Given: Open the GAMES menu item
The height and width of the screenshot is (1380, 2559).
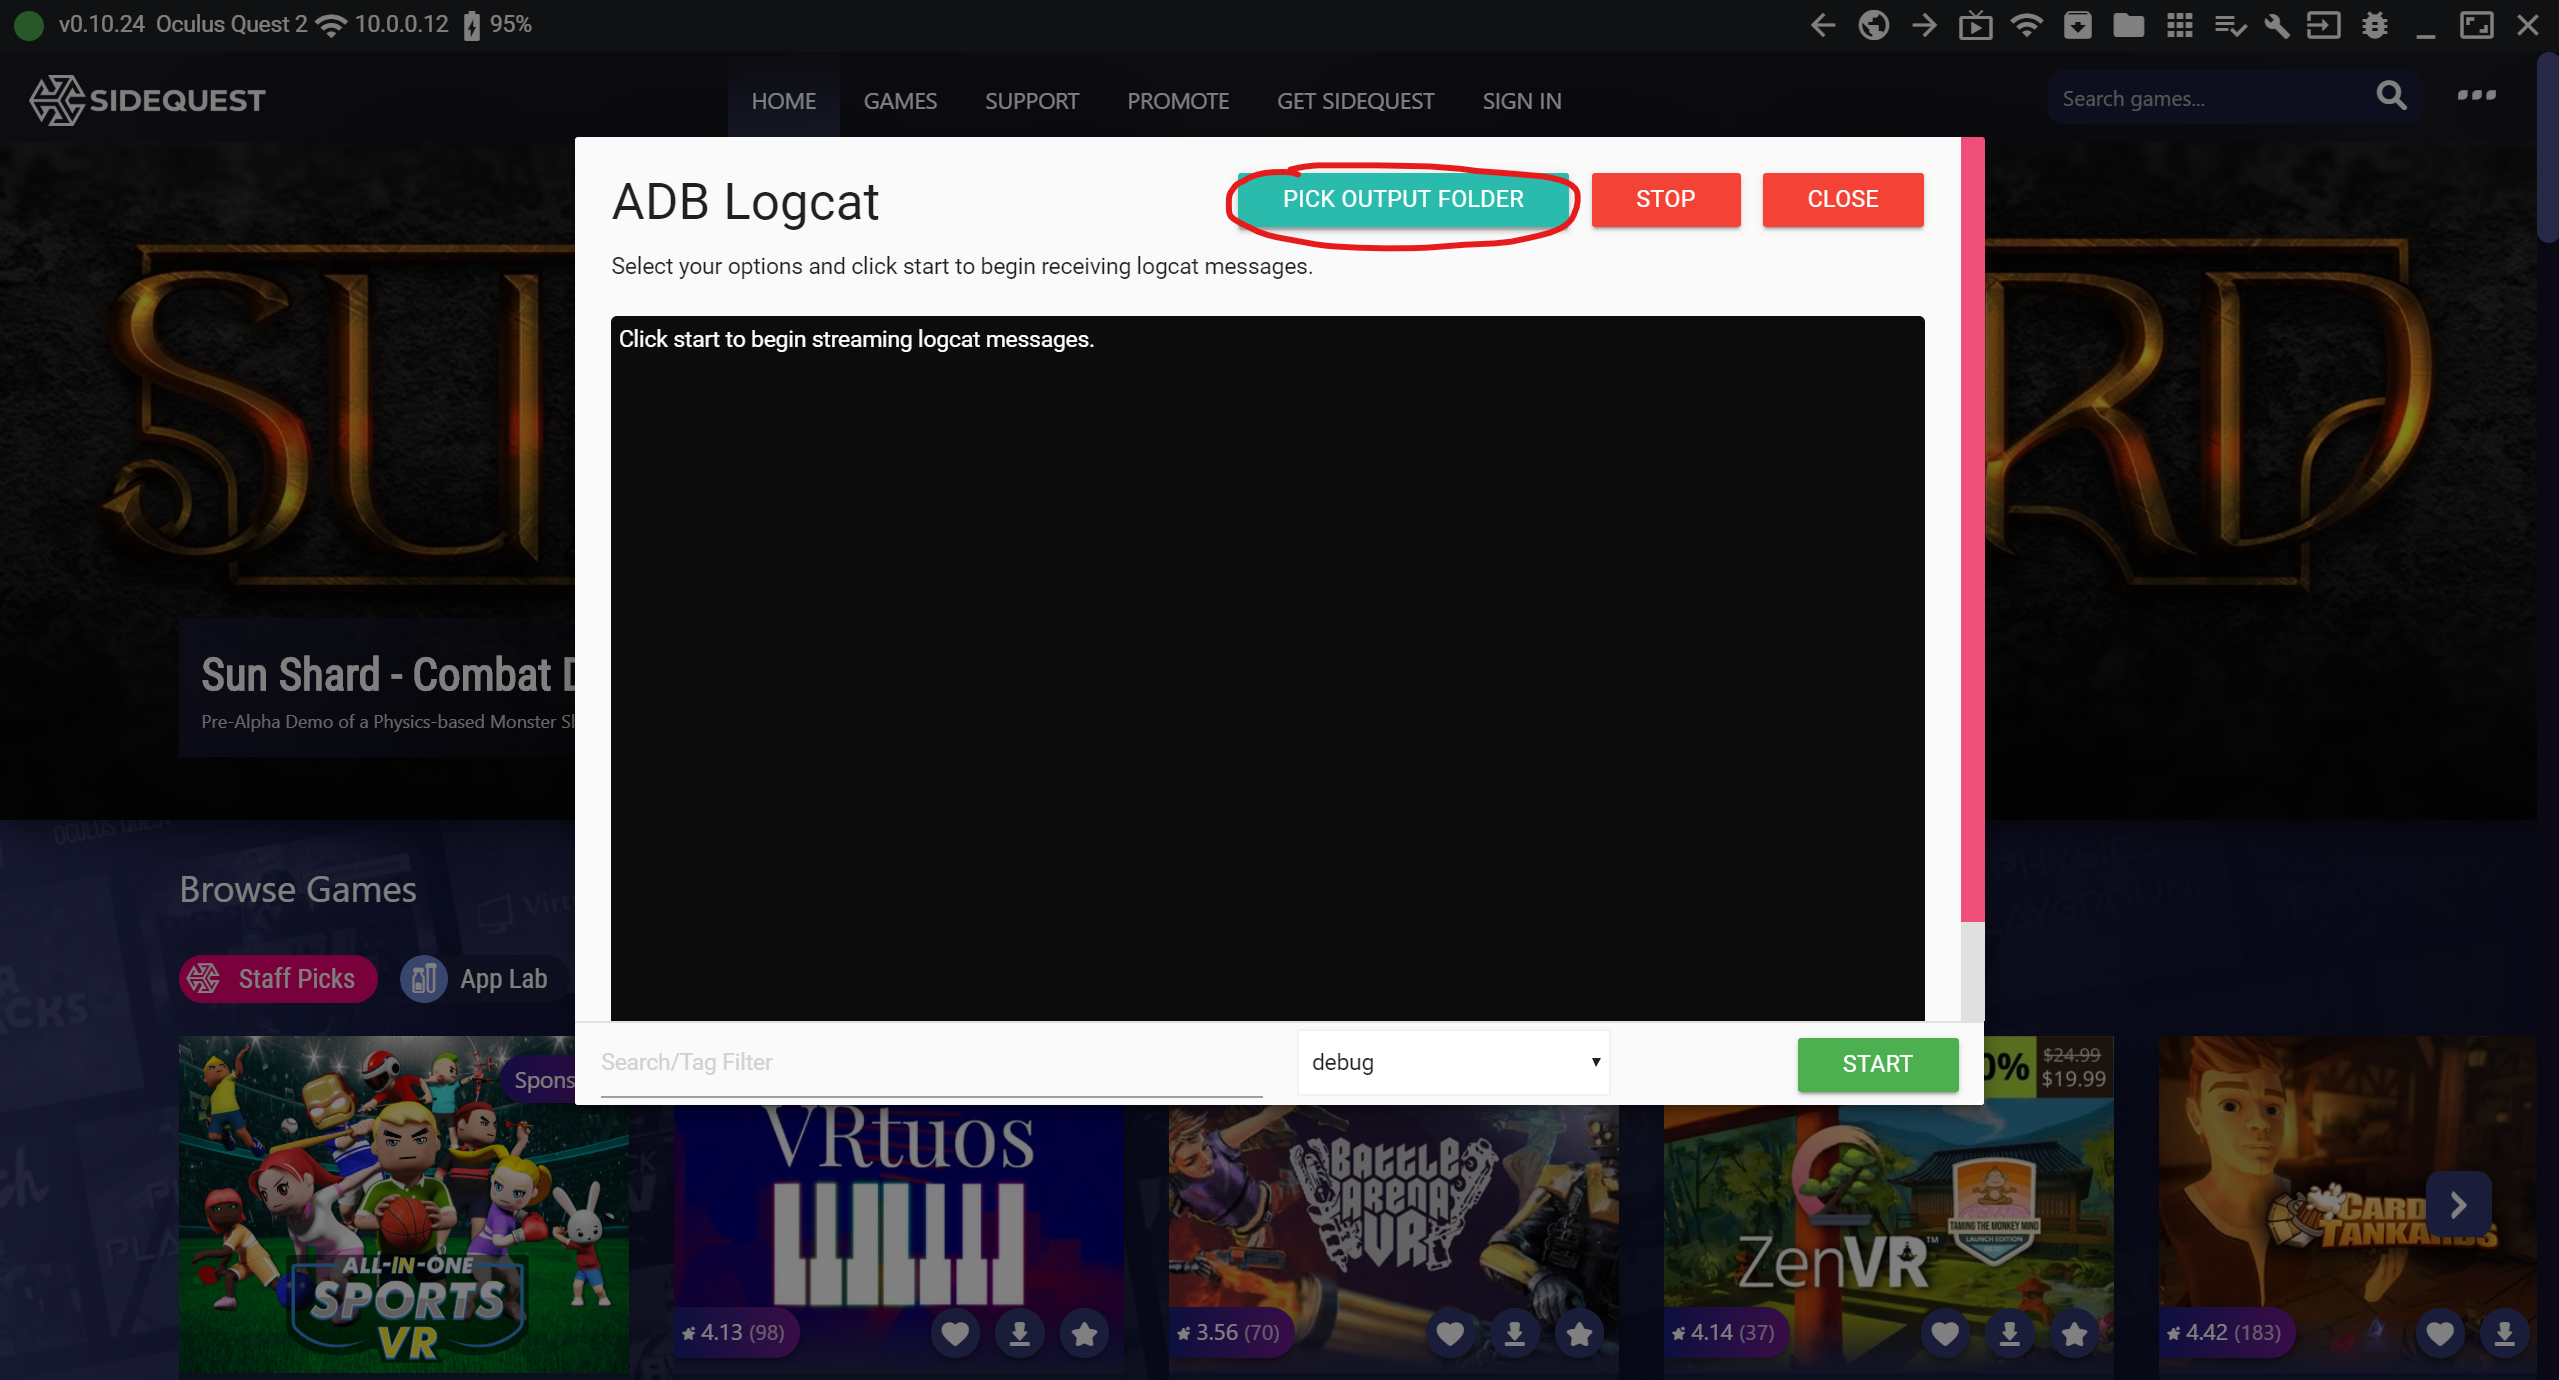Looking at the screenshot, I should point(900,101).
